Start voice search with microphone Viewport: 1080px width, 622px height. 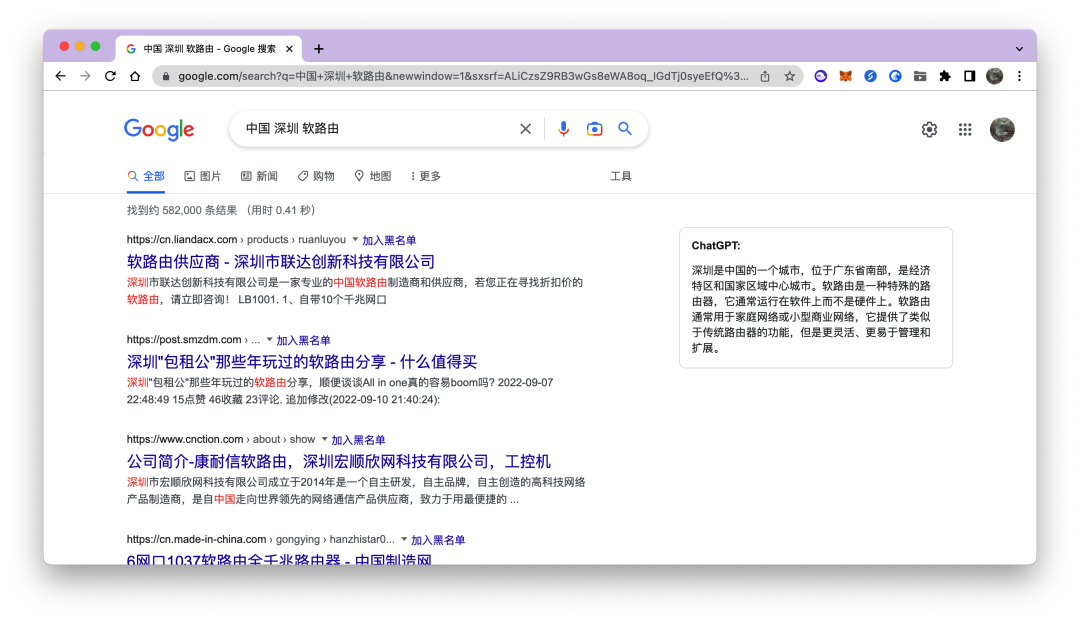563,129
